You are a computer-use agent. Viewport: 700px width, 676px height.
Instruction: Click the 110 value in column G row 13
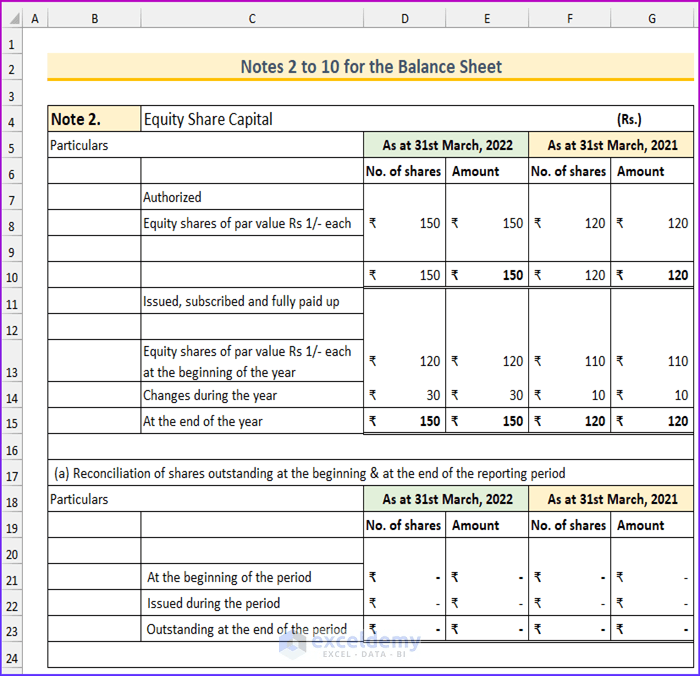pos(677,361)
